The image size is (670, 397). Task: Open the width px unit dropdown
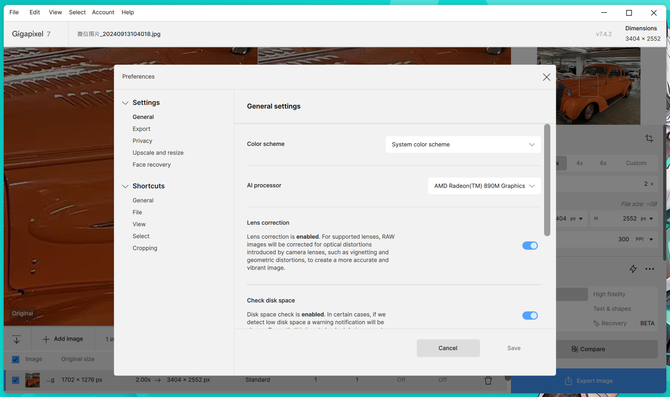click(576, 218)
